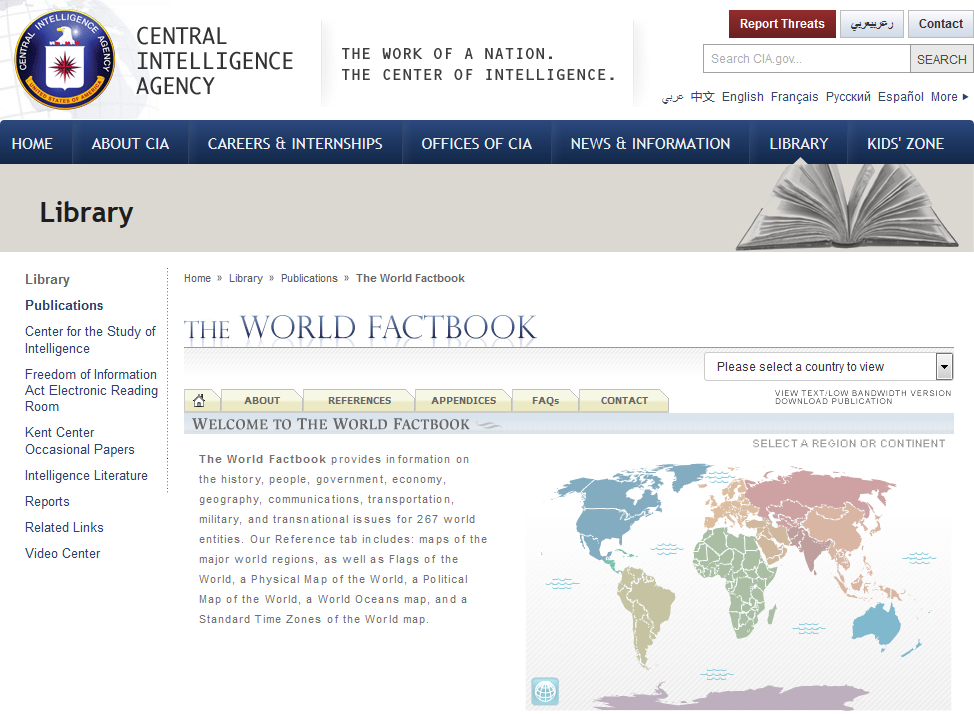
Task: Open the Freedom of Information Act link
Action: 91,390
